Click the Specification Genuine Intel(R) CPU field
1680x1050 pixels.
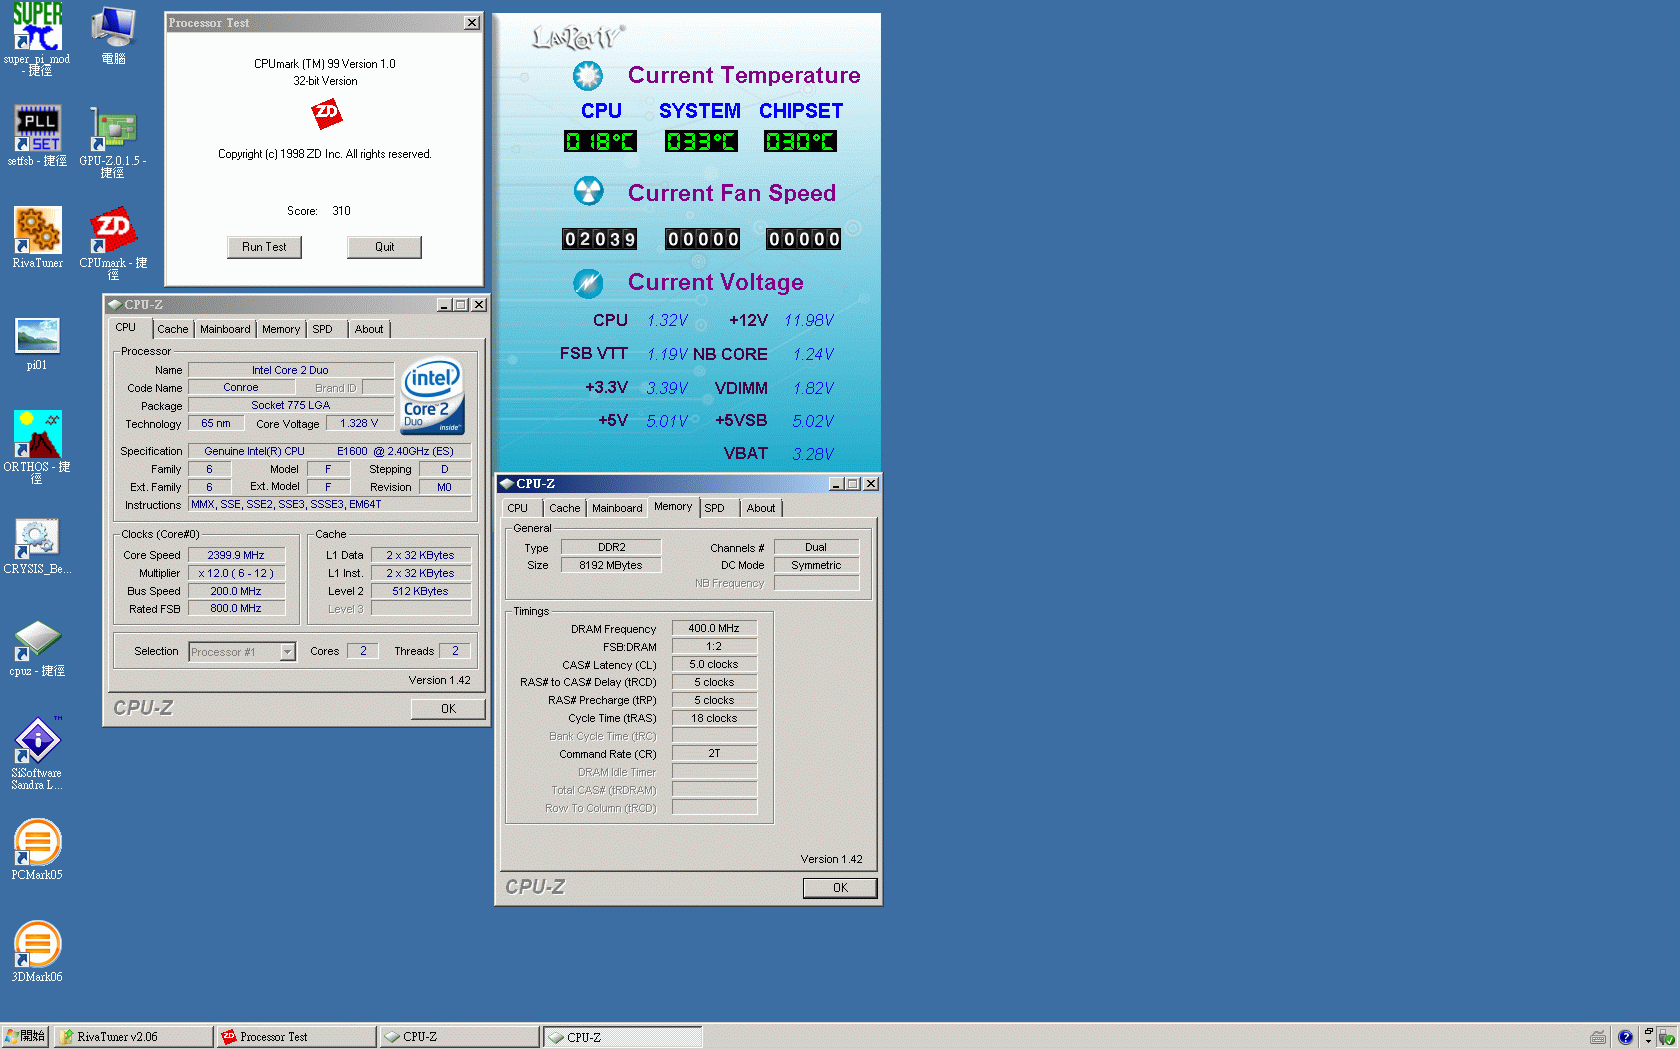(x=330, y=451)
